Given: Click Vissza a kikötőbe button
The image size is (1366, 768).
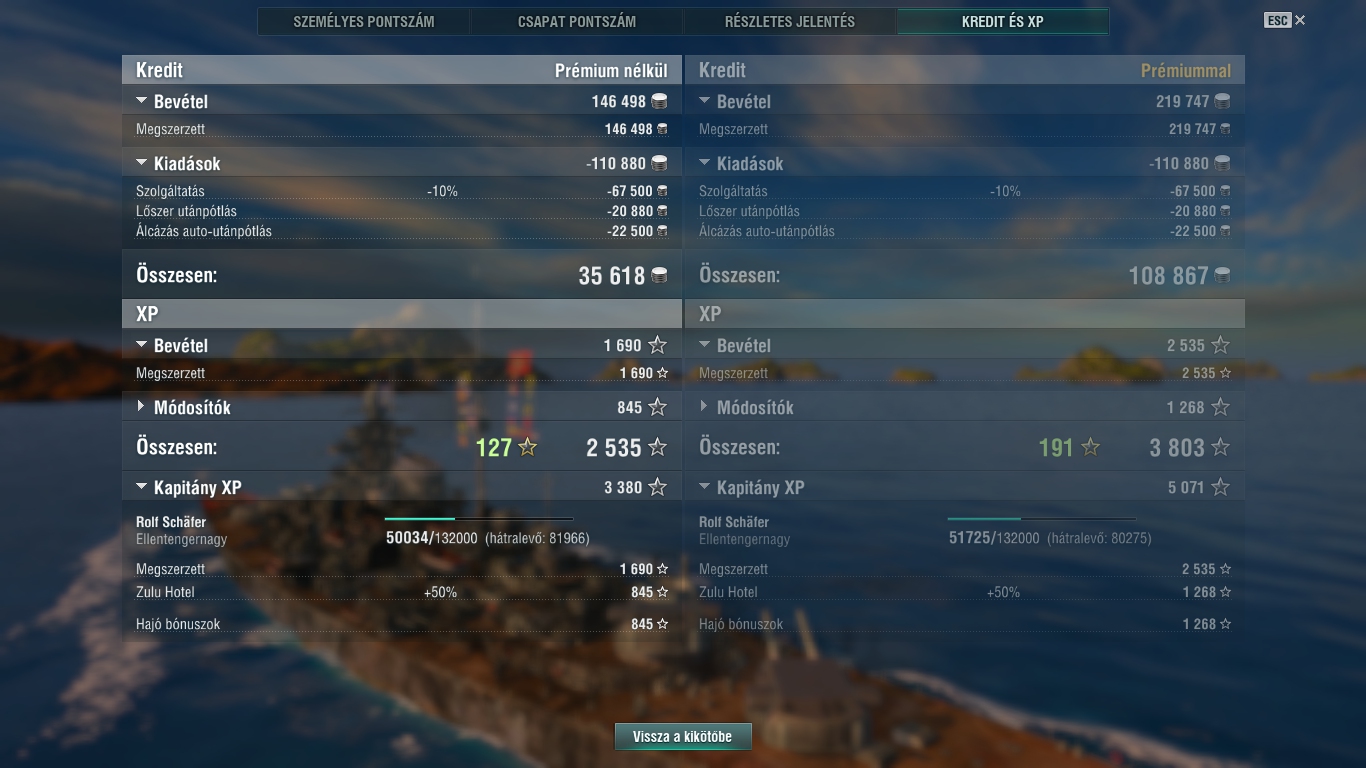Looking at the screenshot, I should click(683, 737).
